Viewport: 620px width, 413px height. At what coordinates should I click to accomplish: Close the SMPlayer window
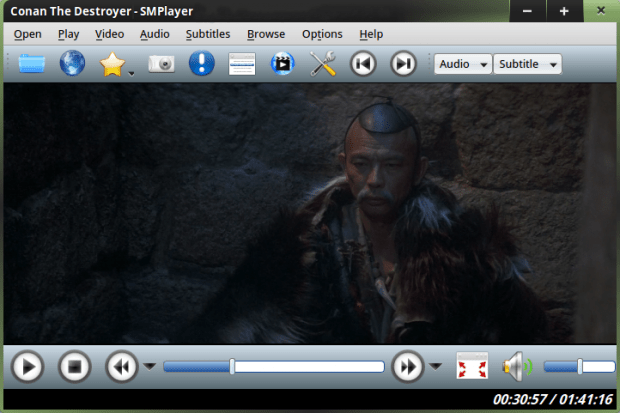(x=601, y=11)
